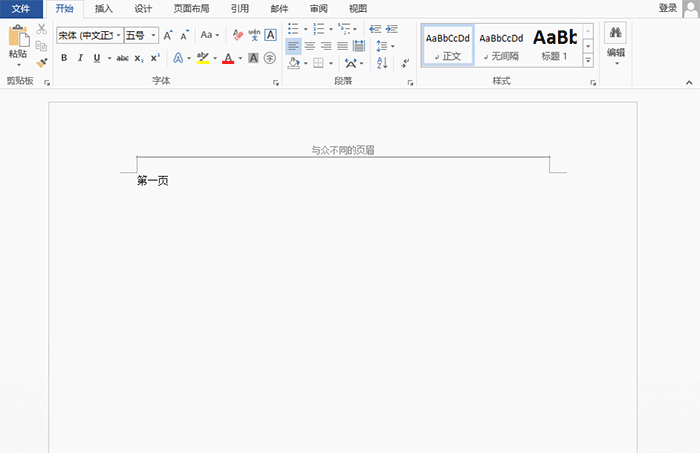Open numbering list dropdown arrow
This screenshot has width=700, height=453.
point(331,29)
